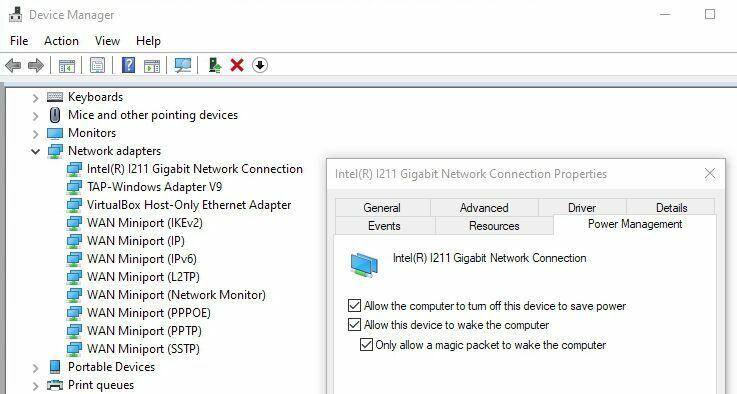
Task: Expand the Keyboards category
Action: click(x=36, y=98)
